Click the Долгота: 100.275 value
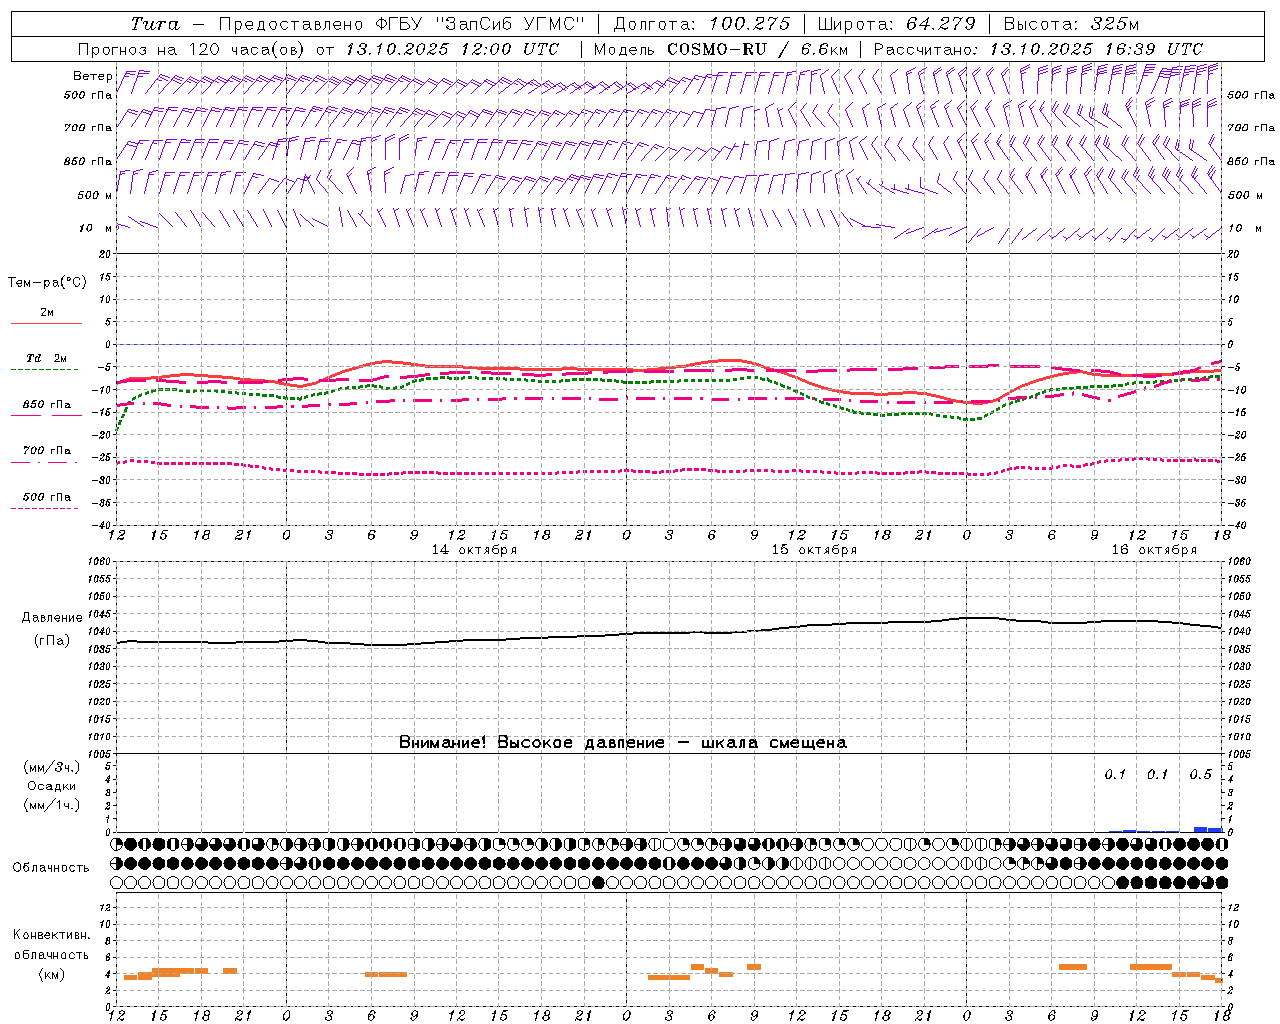1280x1024 pixels. (x=701, y=24)
